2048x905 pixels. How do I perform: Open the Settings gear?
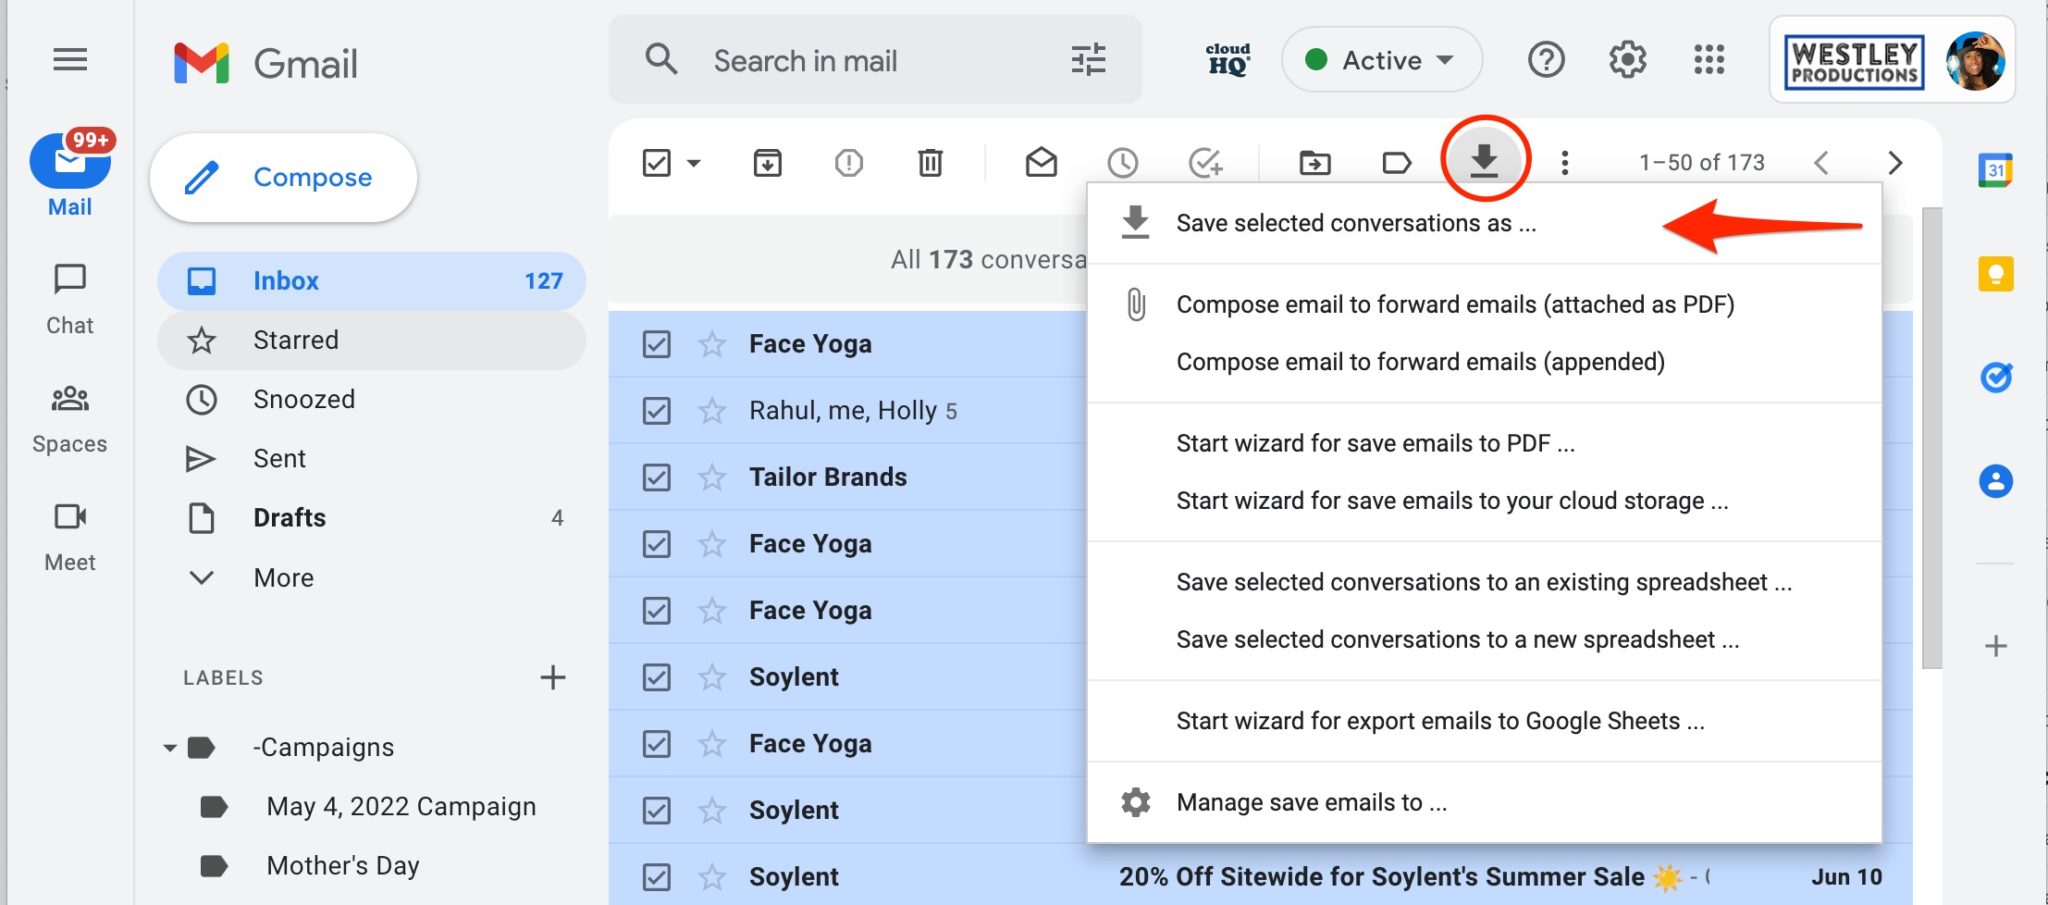[1627, 60]
